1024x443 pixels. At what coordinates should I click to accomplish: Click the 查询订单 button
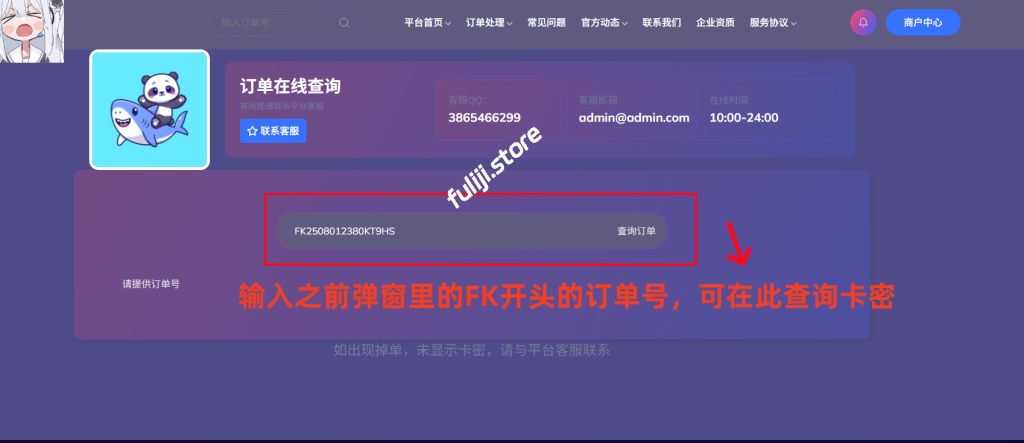click(636, 231)
